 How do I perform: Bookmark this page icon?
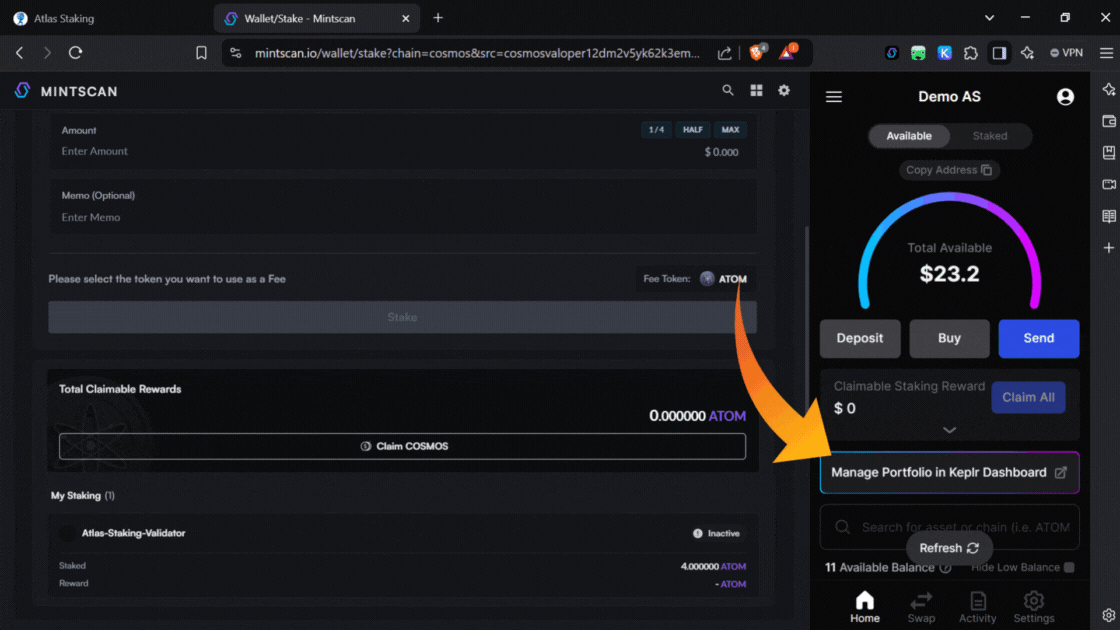201,53
